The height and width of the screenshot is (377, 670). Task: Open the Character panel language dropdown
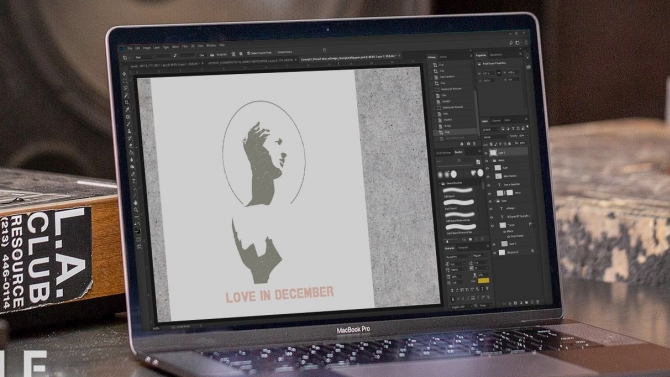click(461, 307)
